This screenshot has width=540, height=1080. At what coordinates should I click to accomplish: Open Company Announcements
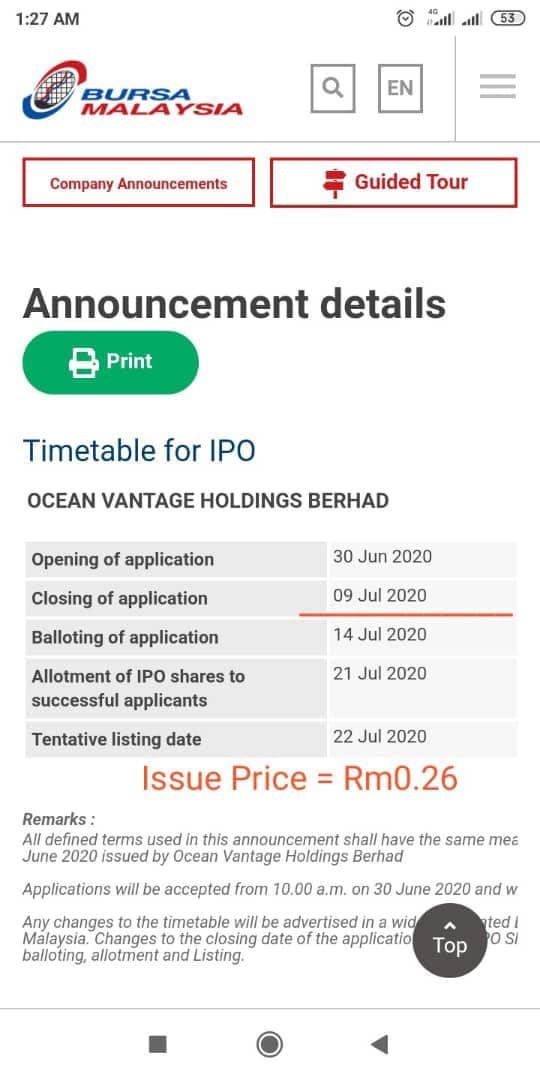pyautogui.click(x=138, y=183)
